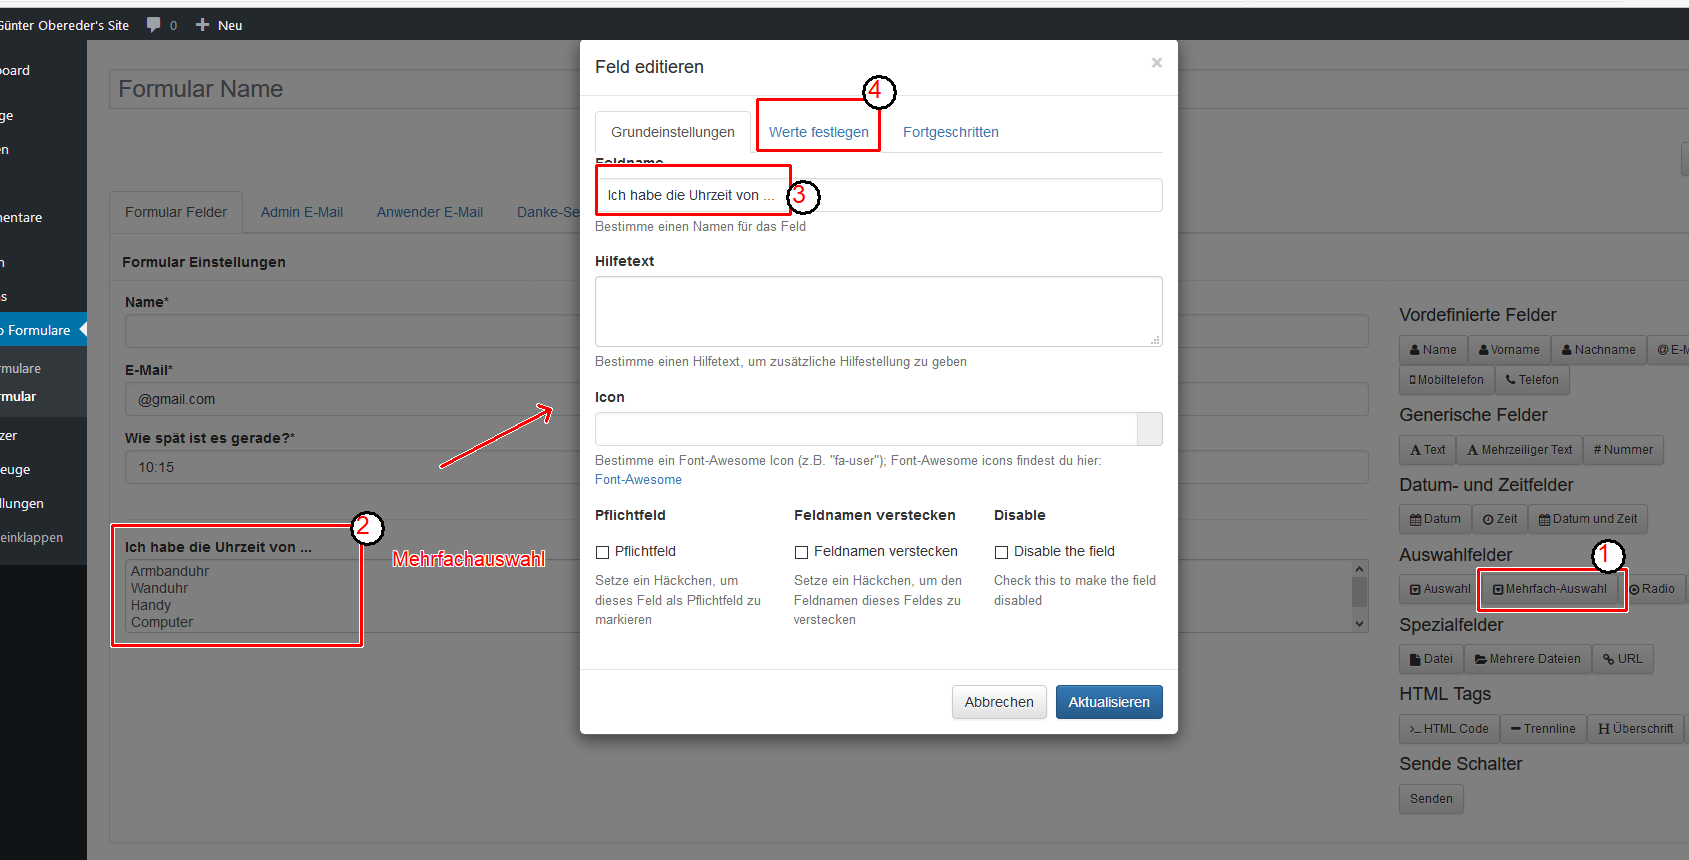Screen dimensions: 1689x860
Task: Select the Grundeinstellungen tab
Action: point(673,132)
